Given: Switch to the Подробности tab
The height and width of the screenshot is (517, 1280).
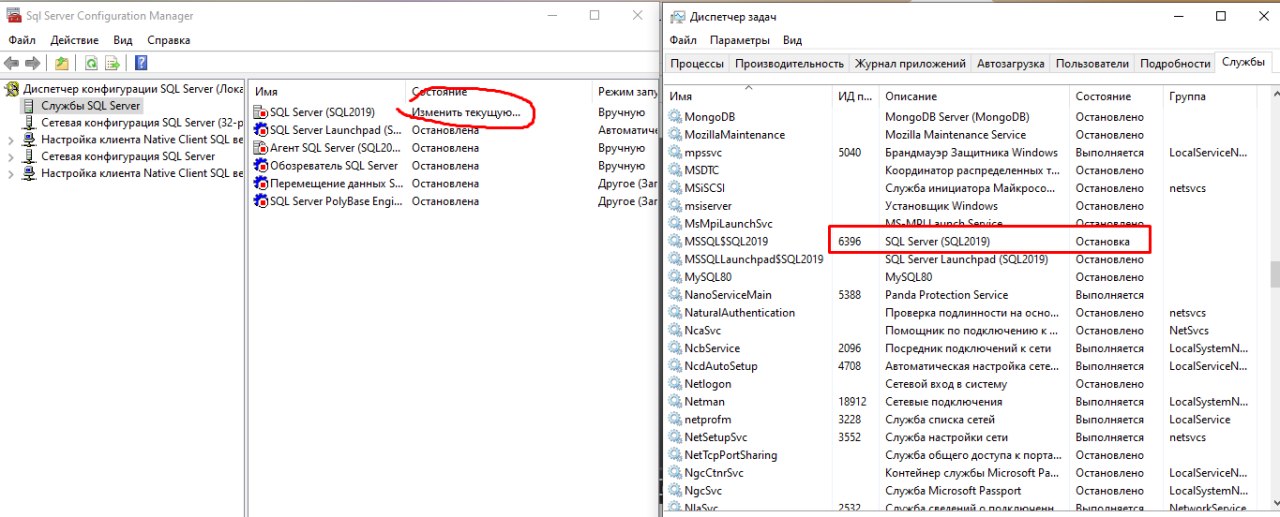Looking at the screenshot, I should [x=1175, y=63].
